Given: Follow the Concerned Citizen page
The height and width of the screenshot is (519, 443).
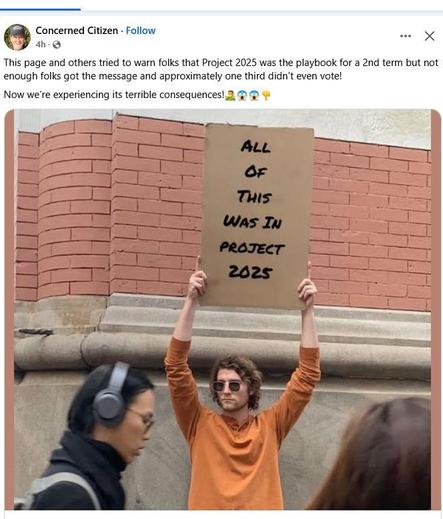Looking at the screenshot, I should 140,31.
